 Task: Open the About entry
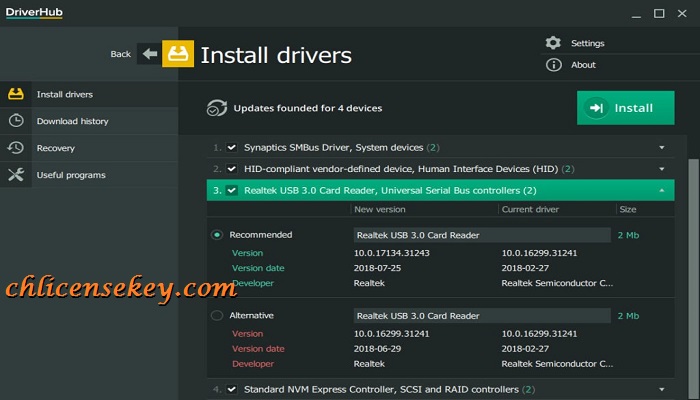[x=583, y=65]
